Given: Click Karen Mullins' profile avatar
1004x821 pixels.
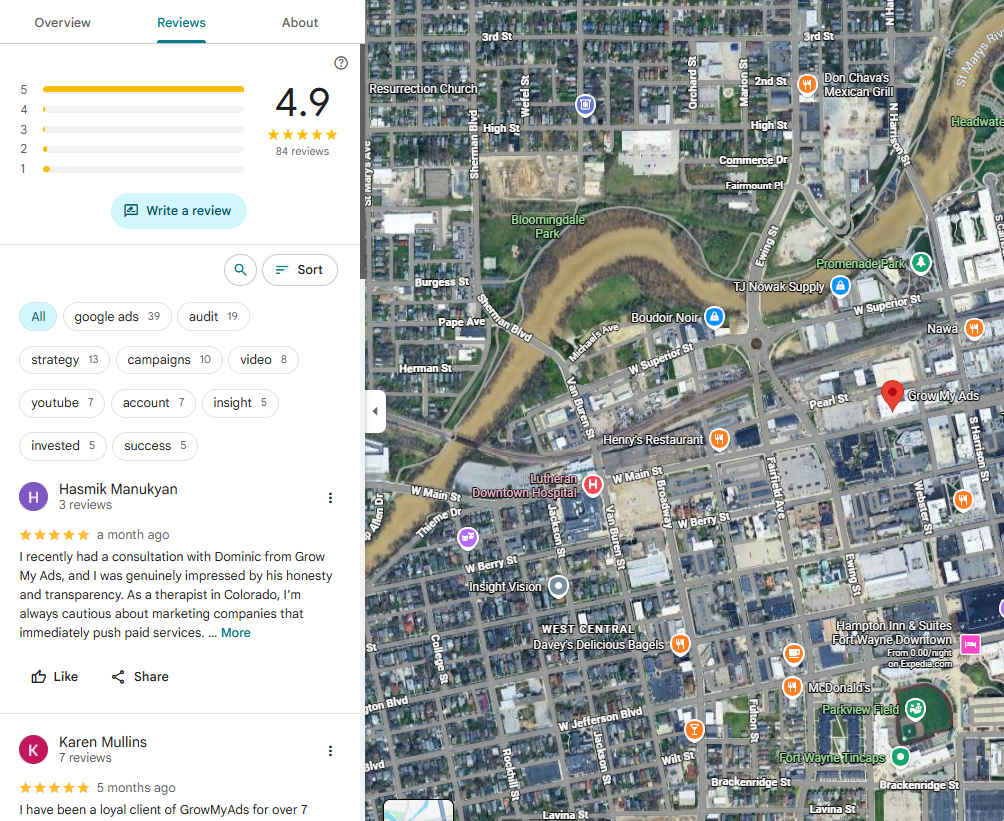Looking at the screenshot, I should tap(33, 749).
